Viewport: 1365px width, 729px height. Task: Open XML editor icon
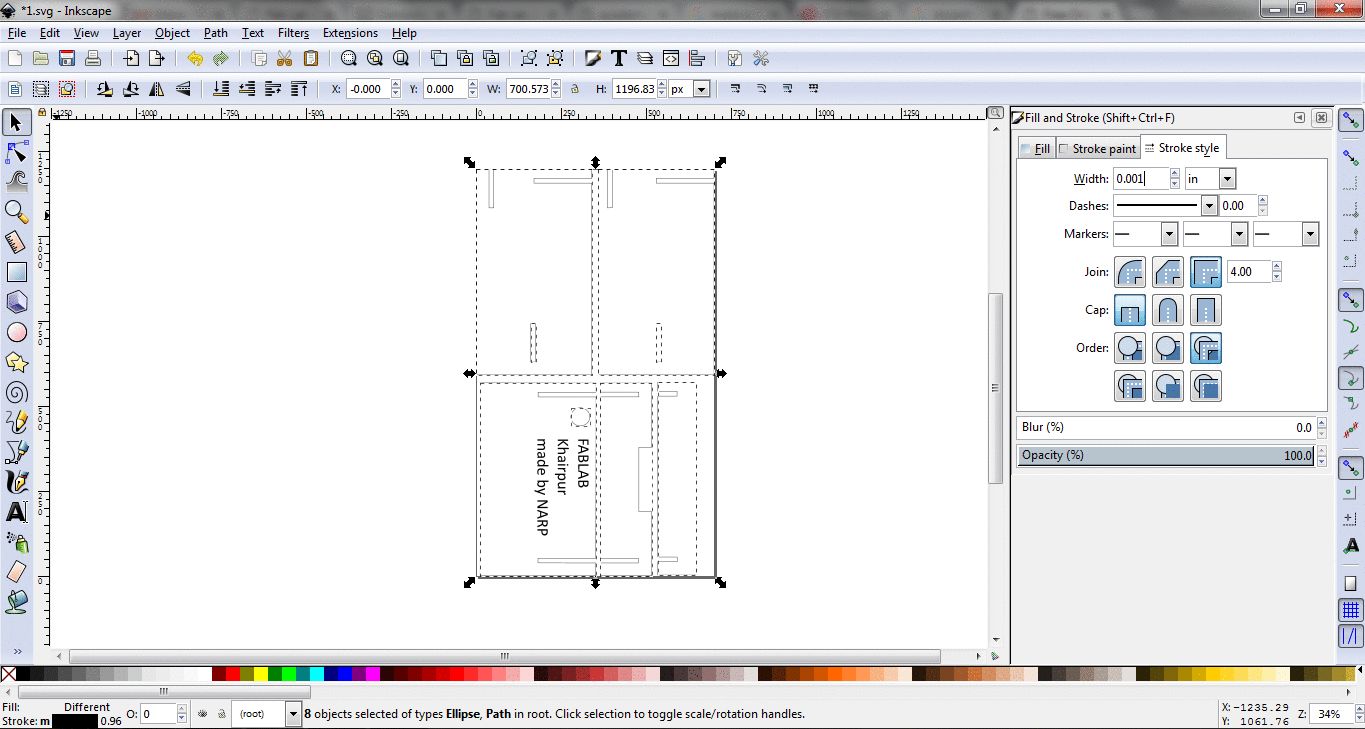(671, 58)
